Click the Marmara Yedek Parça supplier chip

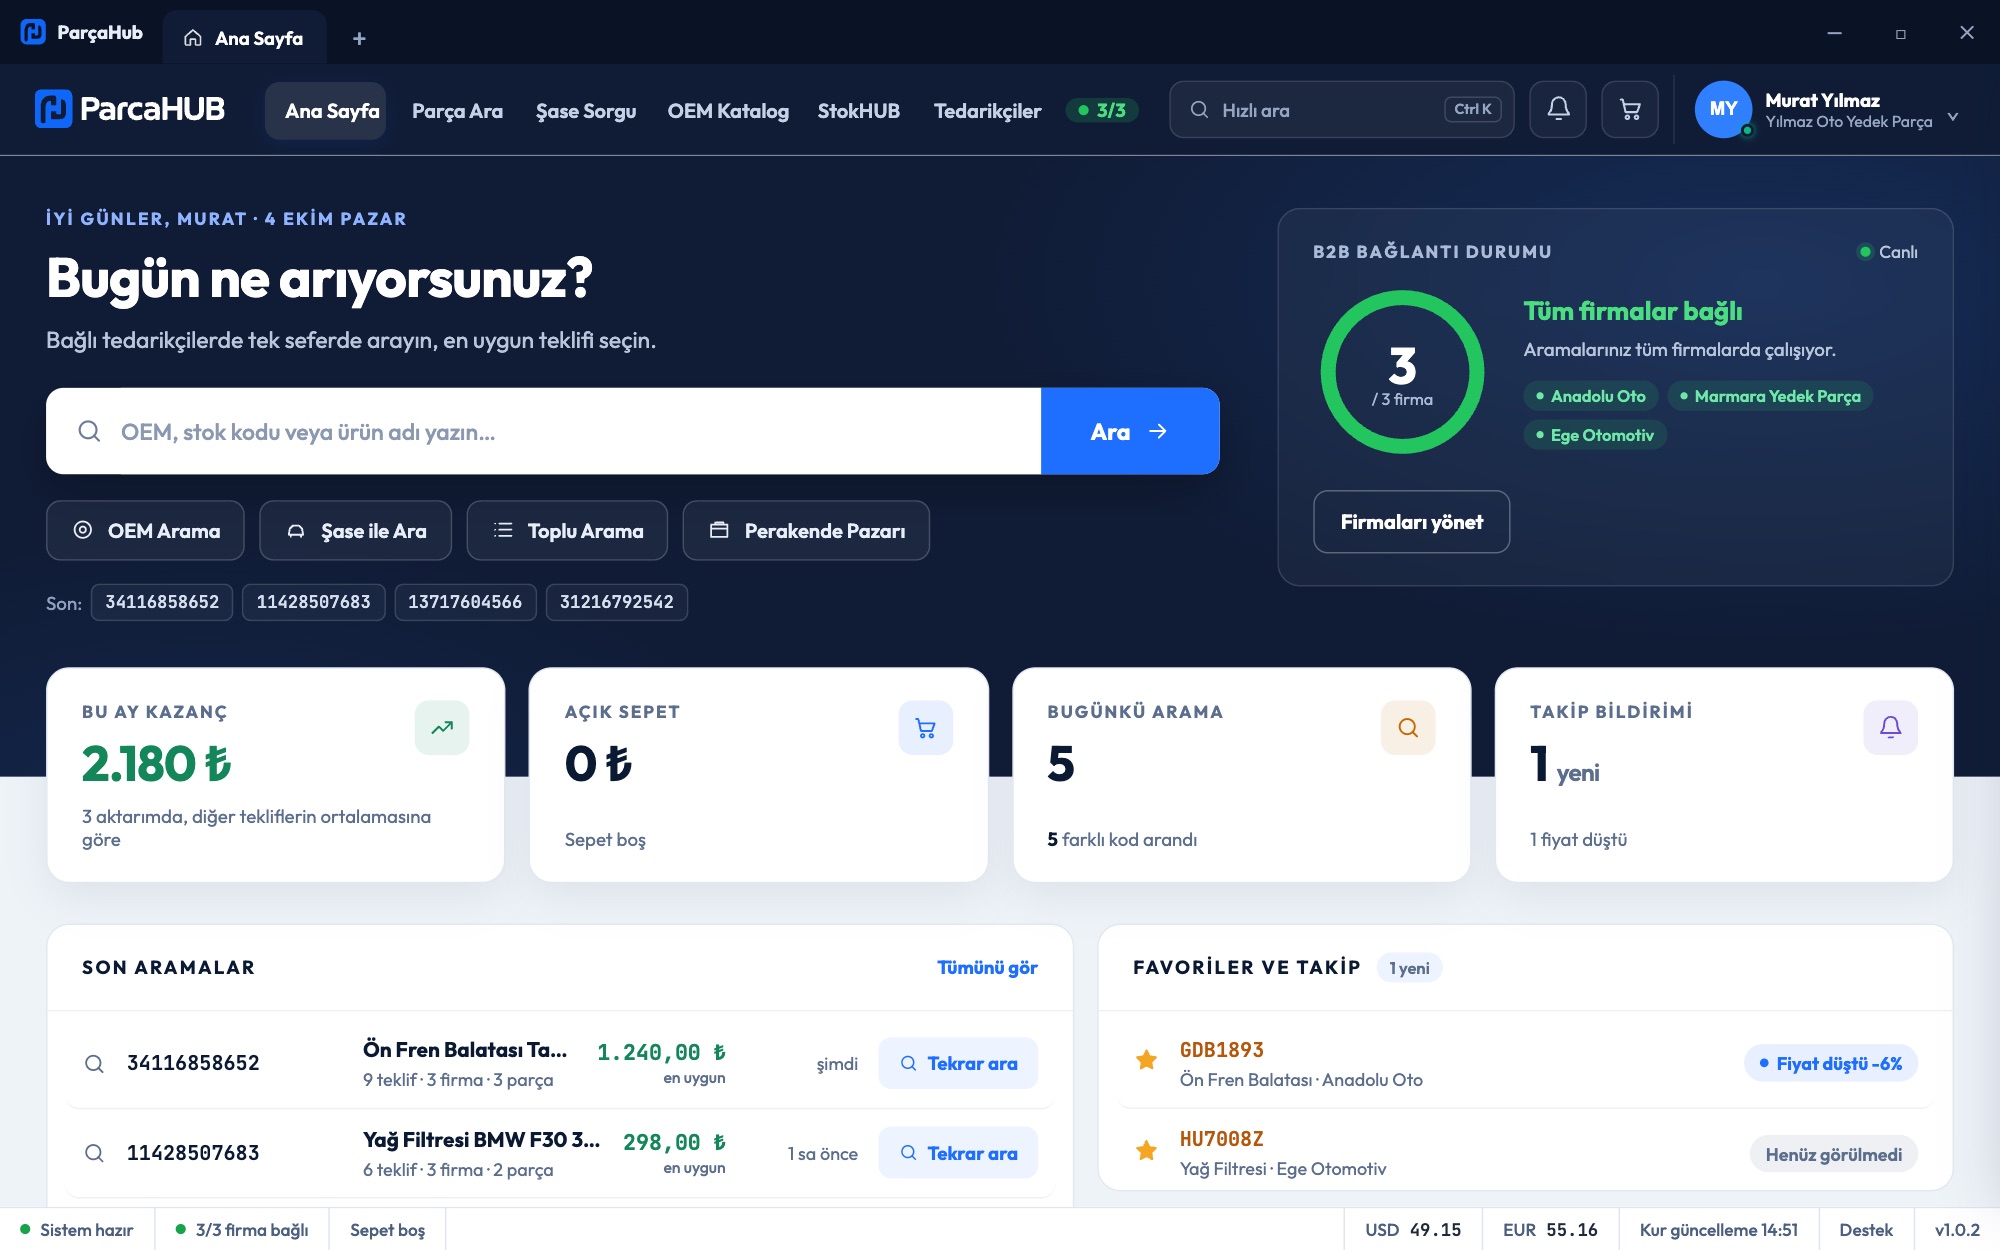[1770, 396]
